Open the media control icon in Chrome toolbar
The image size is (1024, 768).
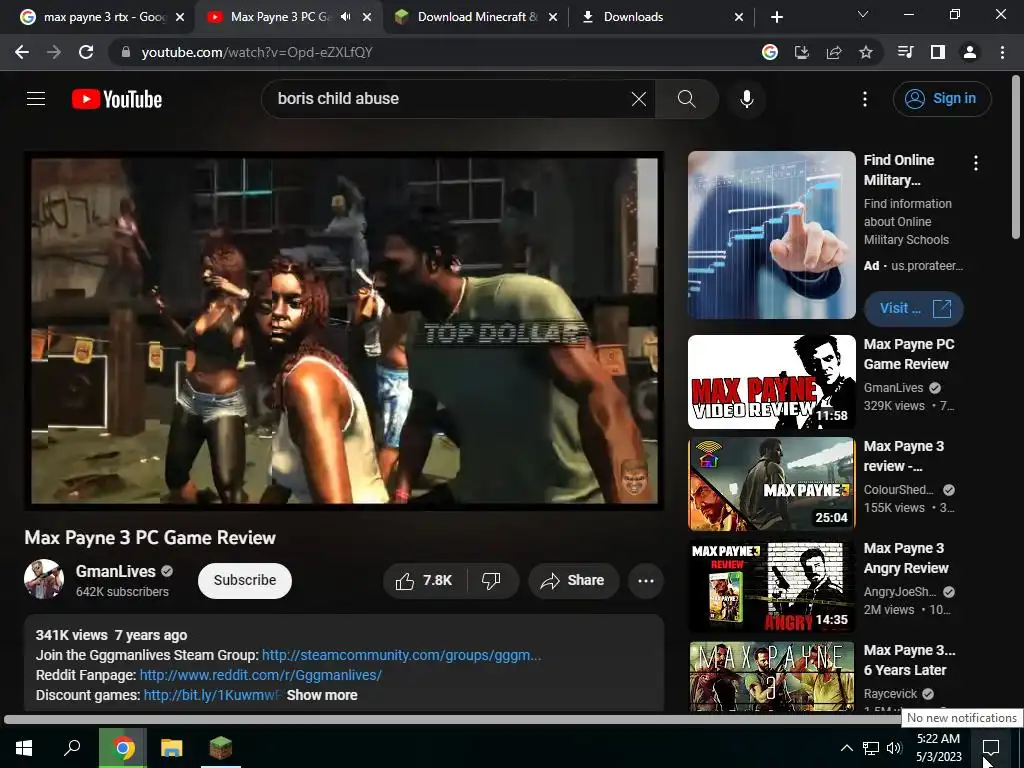click(x=905, y=52)
